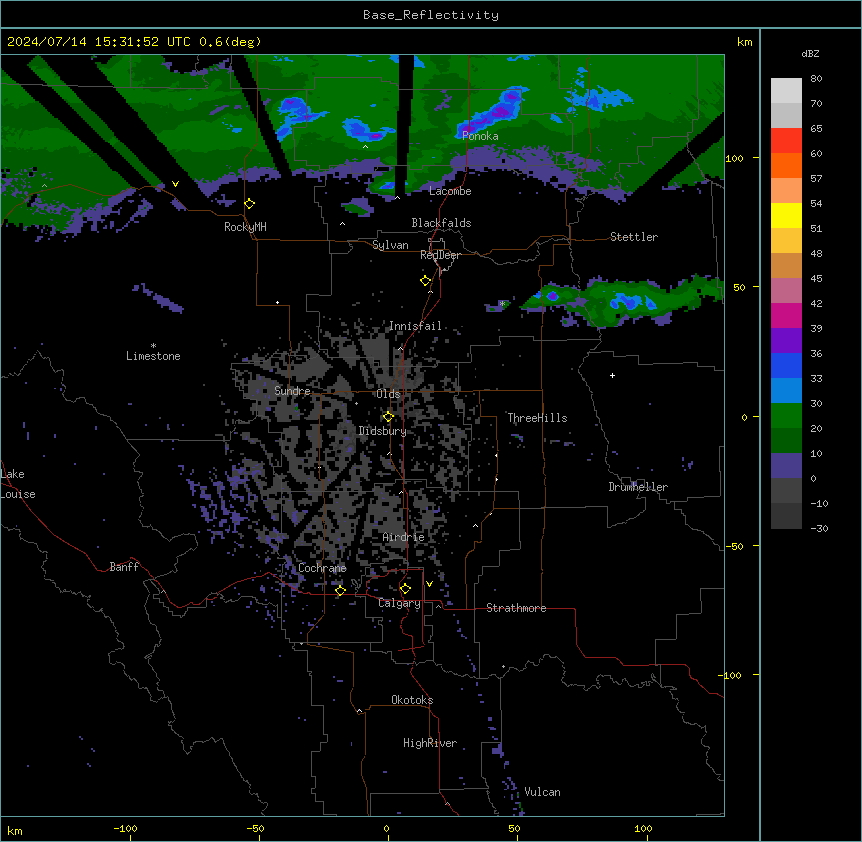The height and width of the screenshot is (842, 862).
Task: Click the red 60-65 dBZ legend swatch
Action: (x=786, y=140)
